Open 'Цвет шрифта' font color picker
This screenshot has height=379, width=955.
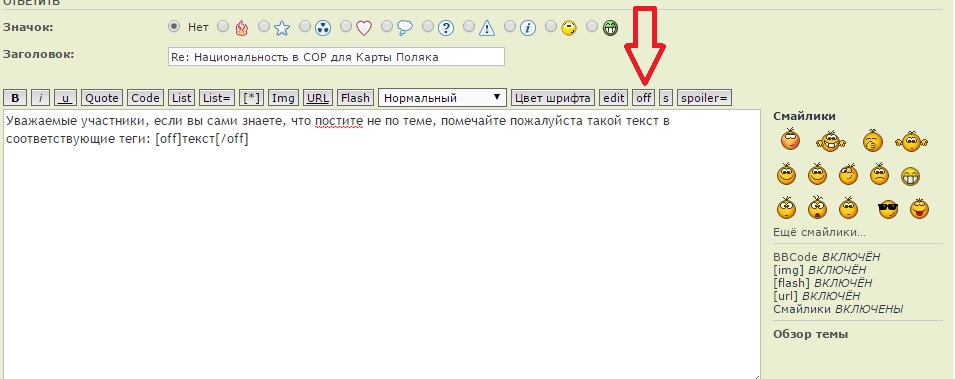click(553, 97)
